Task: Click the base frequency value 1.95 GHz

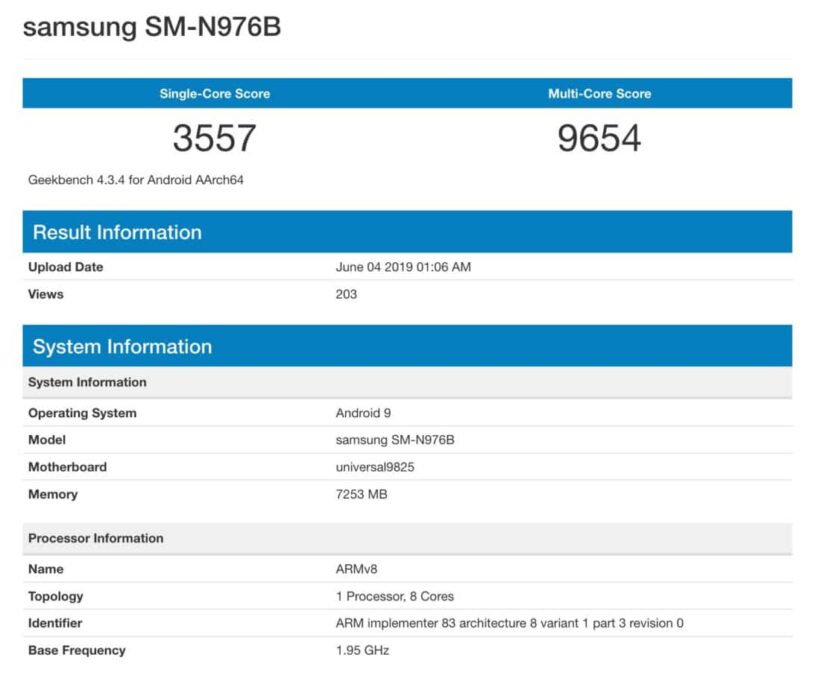Action: [x=362, y=650]
